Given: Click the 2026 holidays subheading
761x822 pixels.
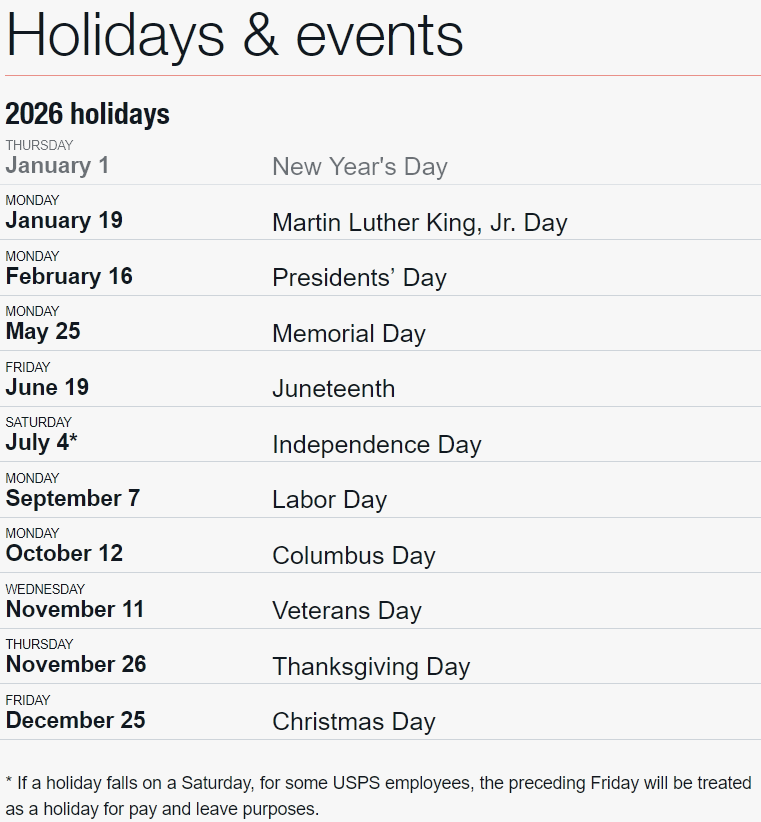Looking at the screenshot, I should [x=88, y=114].
